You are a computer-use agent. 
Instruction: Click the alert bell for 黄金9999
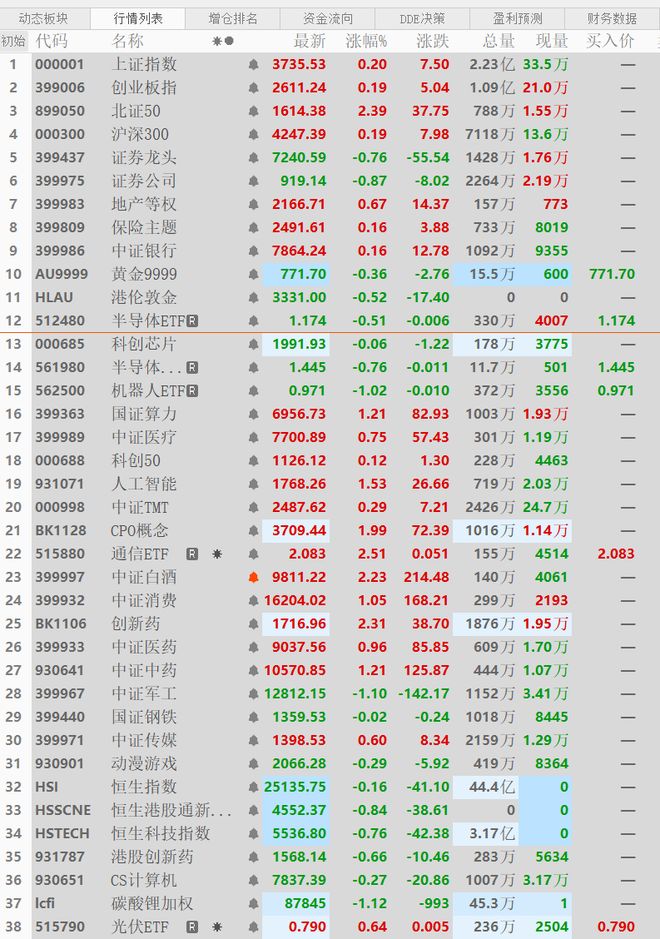253,274
